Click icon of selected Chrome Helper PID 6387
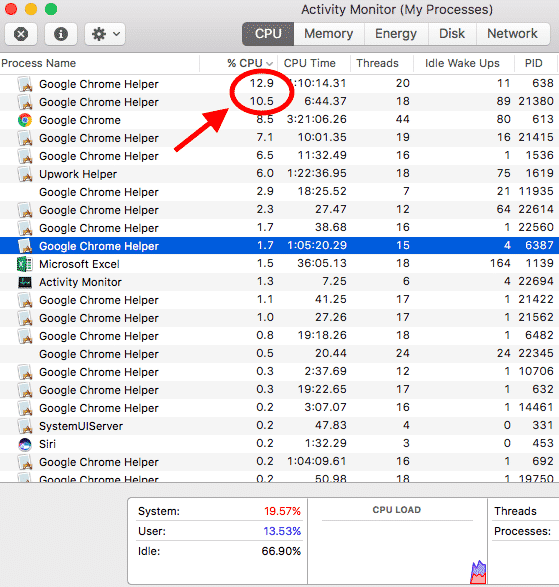Screen dimensions: 559x587 [x=25, y=246]
